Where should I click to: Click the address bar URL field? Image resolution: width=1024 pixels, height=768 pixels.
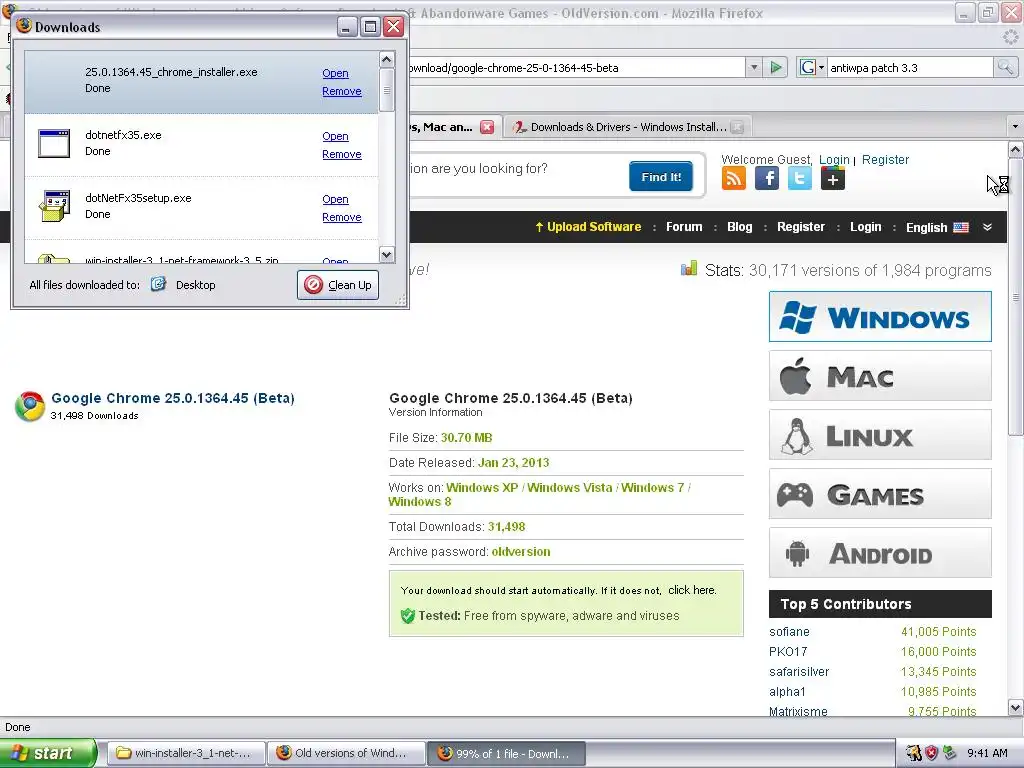575,67
